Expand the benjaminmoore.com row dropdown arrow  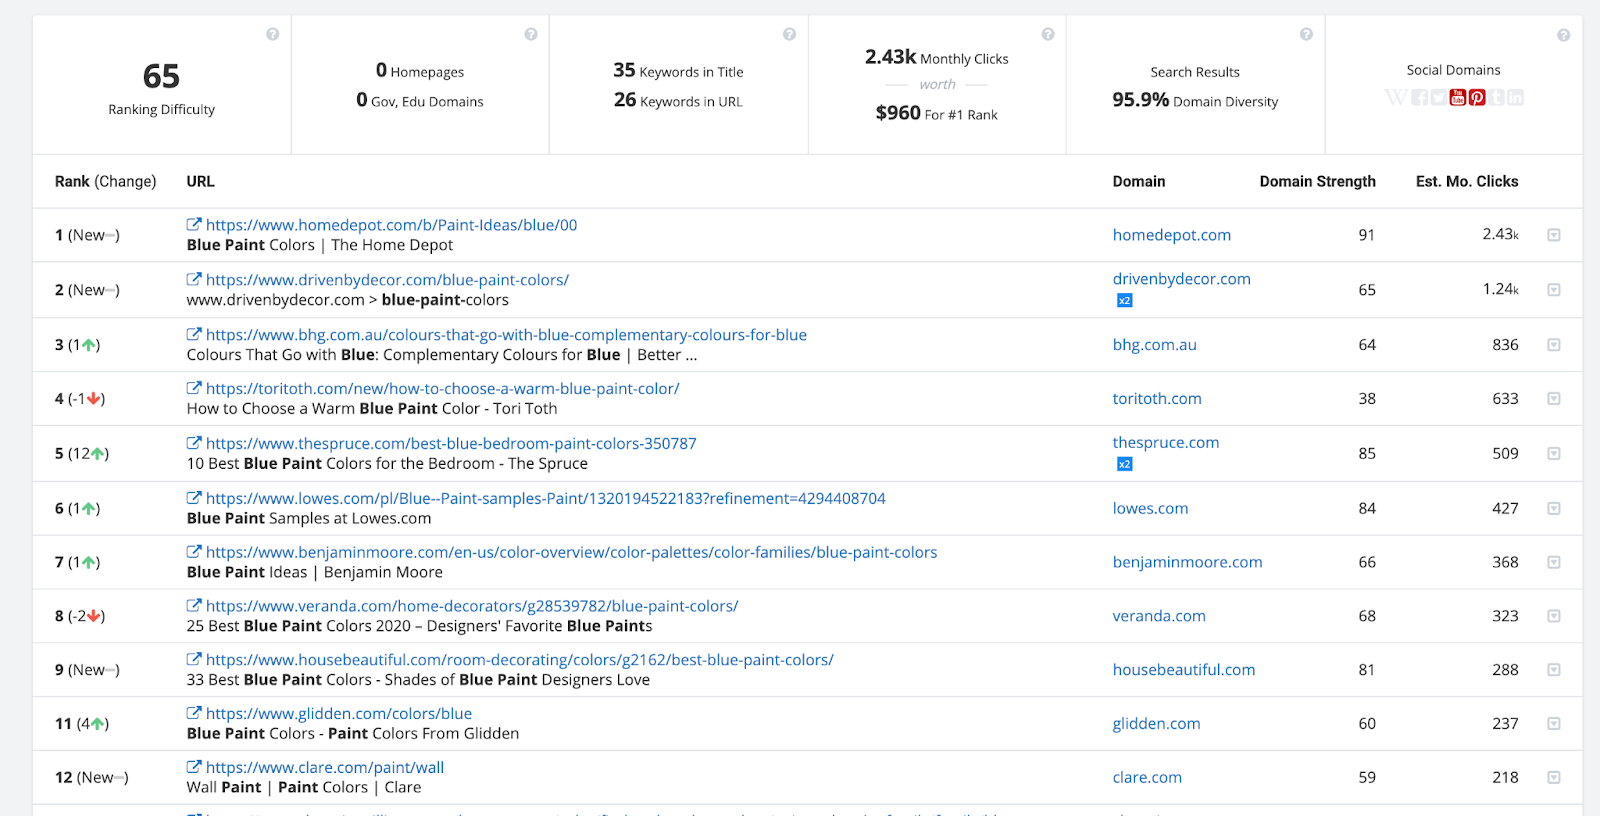[x=1554, y=562]
